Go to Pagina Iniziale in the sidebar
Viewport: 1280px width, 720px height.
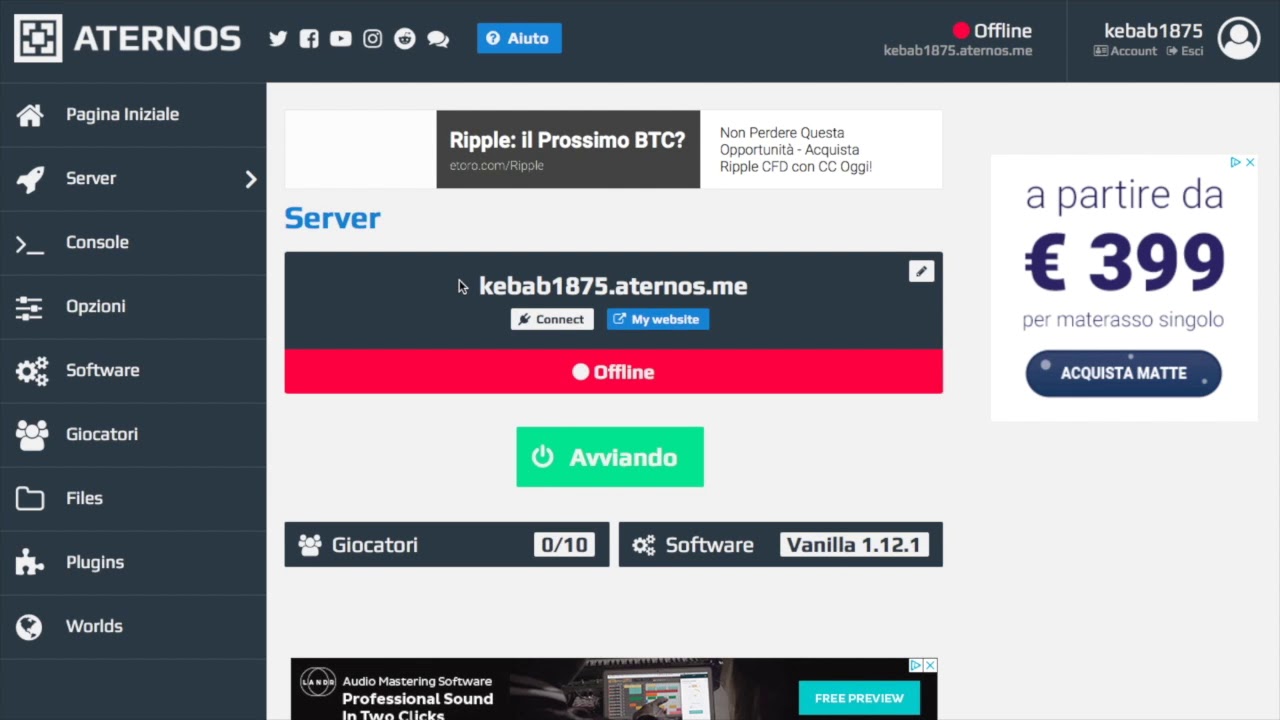click(x=133, y=114)
